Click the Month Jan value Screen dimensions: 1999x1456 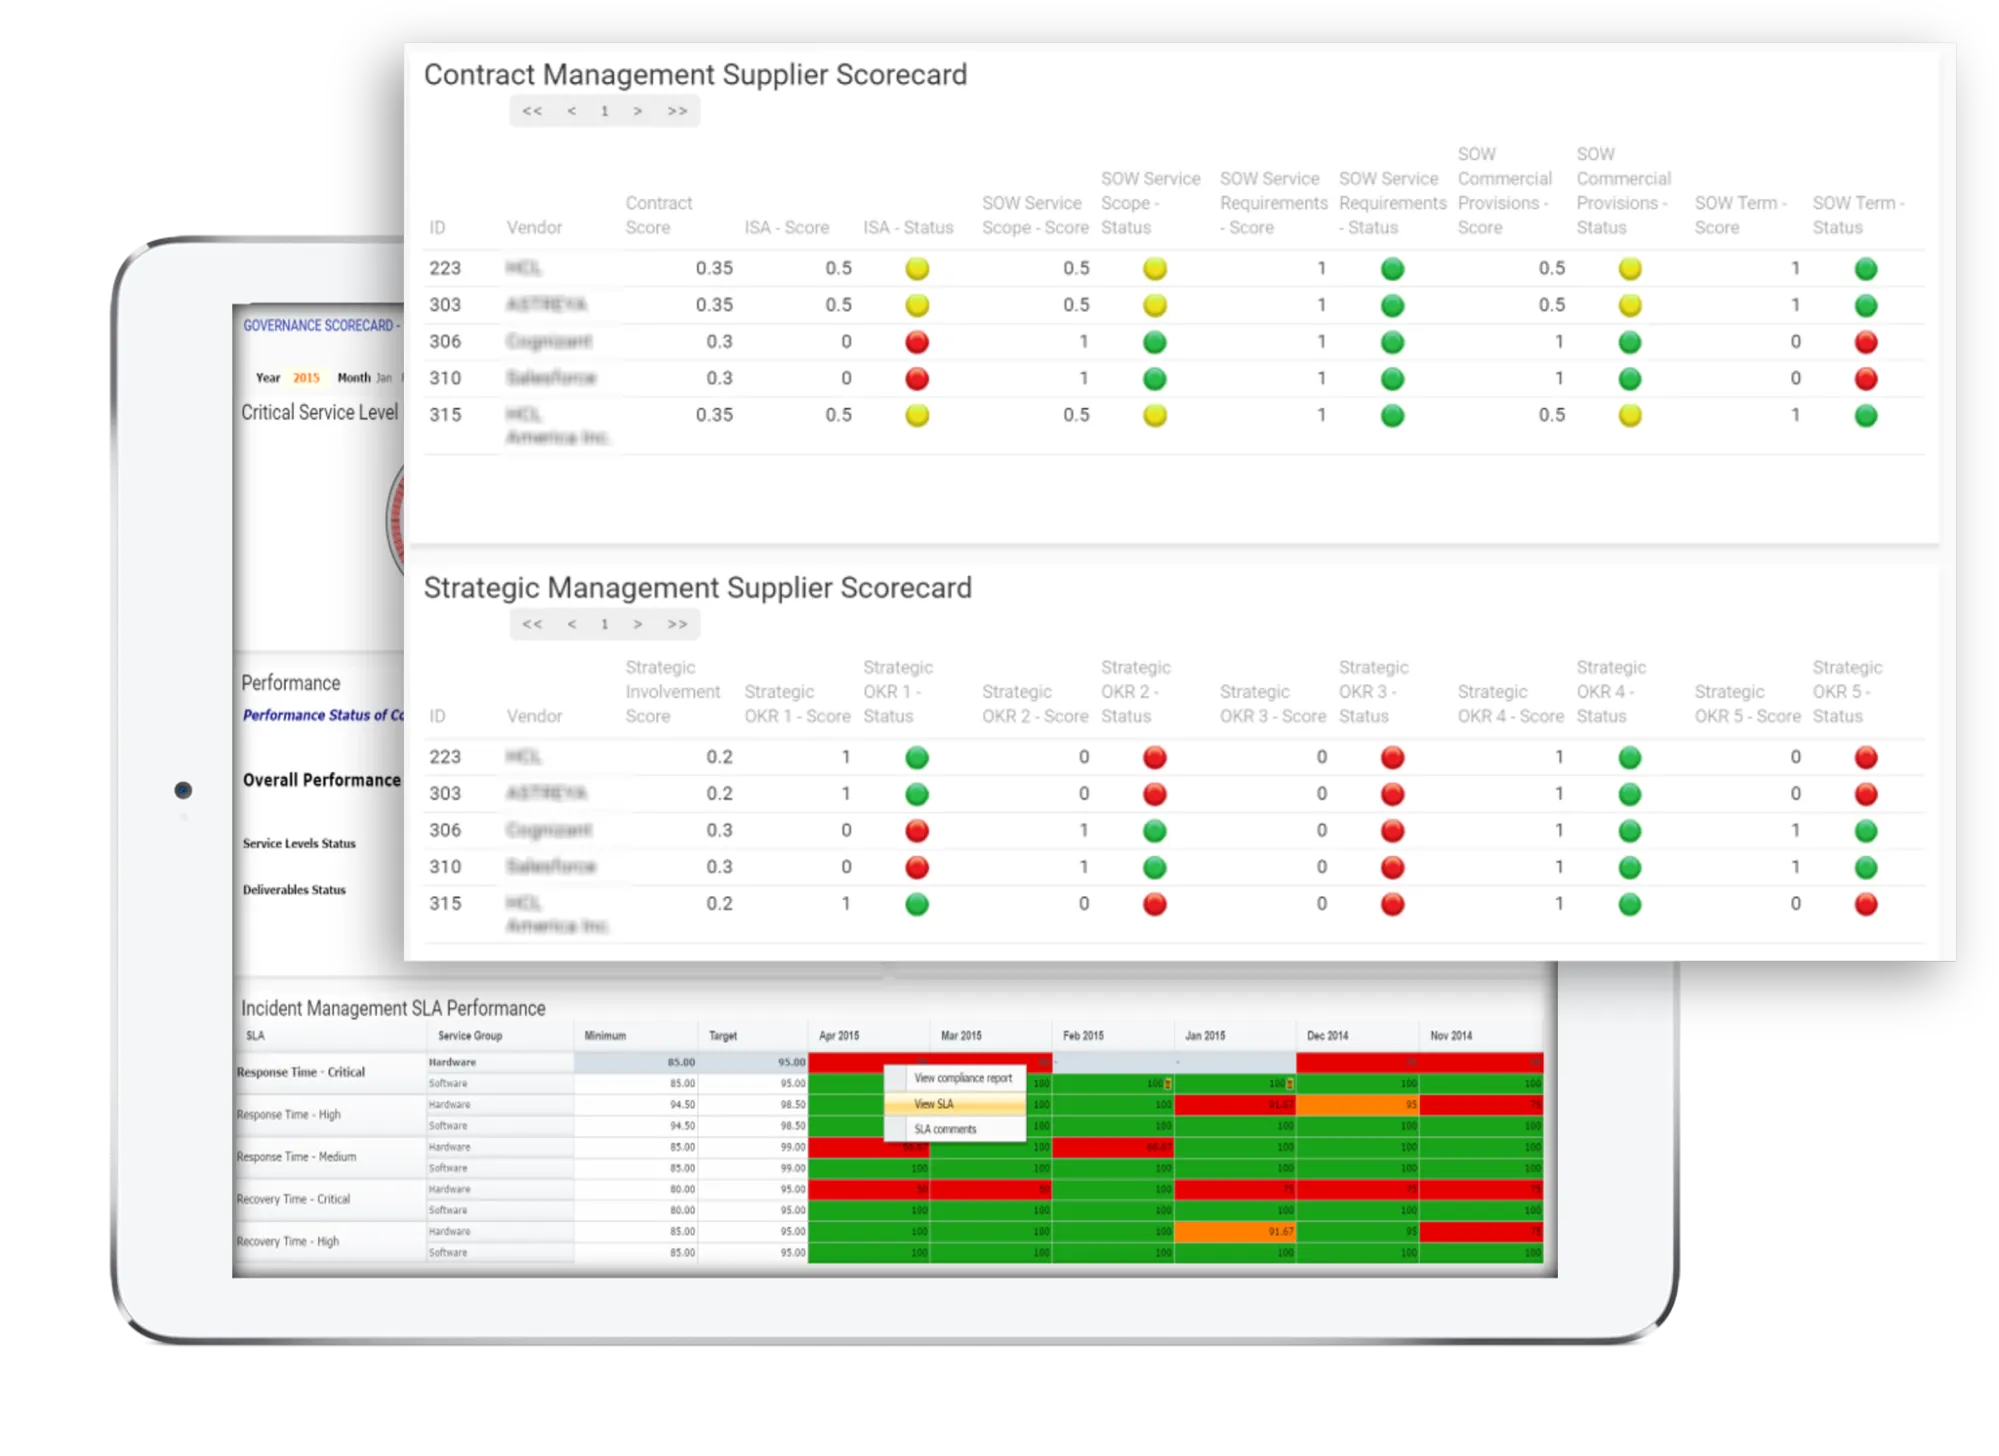384,378
